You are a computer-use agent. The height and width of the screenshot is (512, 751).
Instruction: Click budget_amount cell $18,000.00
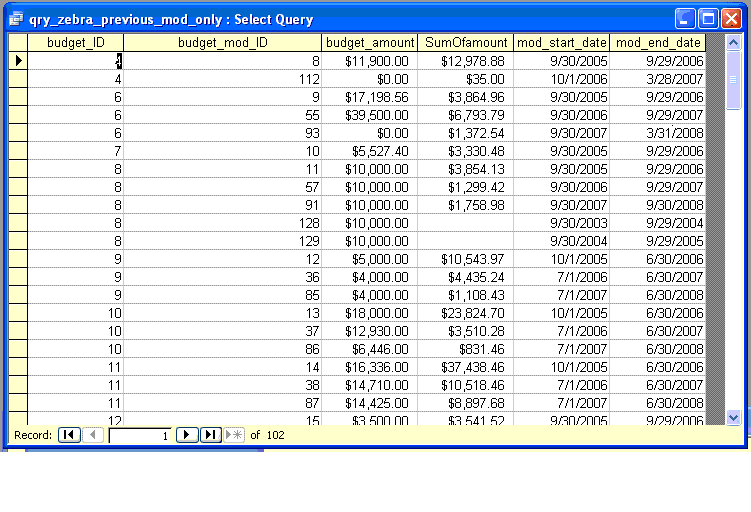click(x=370, y=313)
